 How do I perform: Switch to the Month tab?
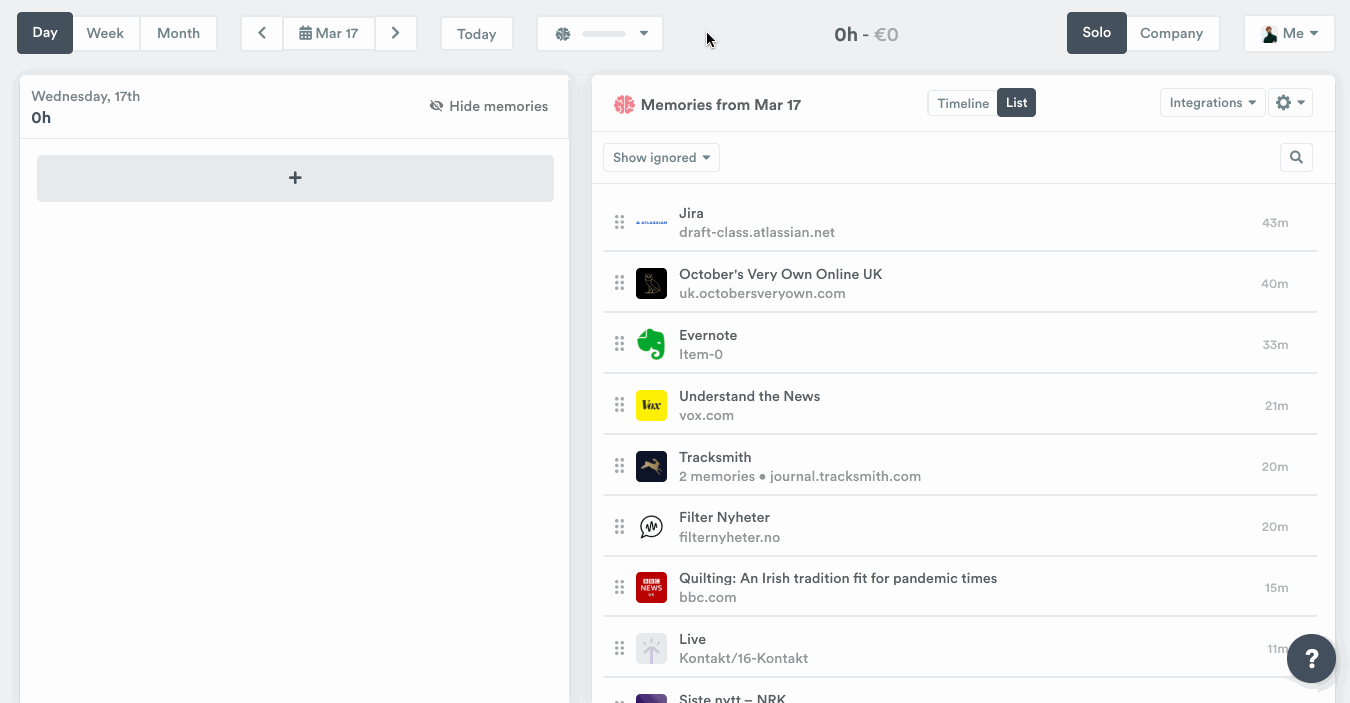[x=178, y=33]
